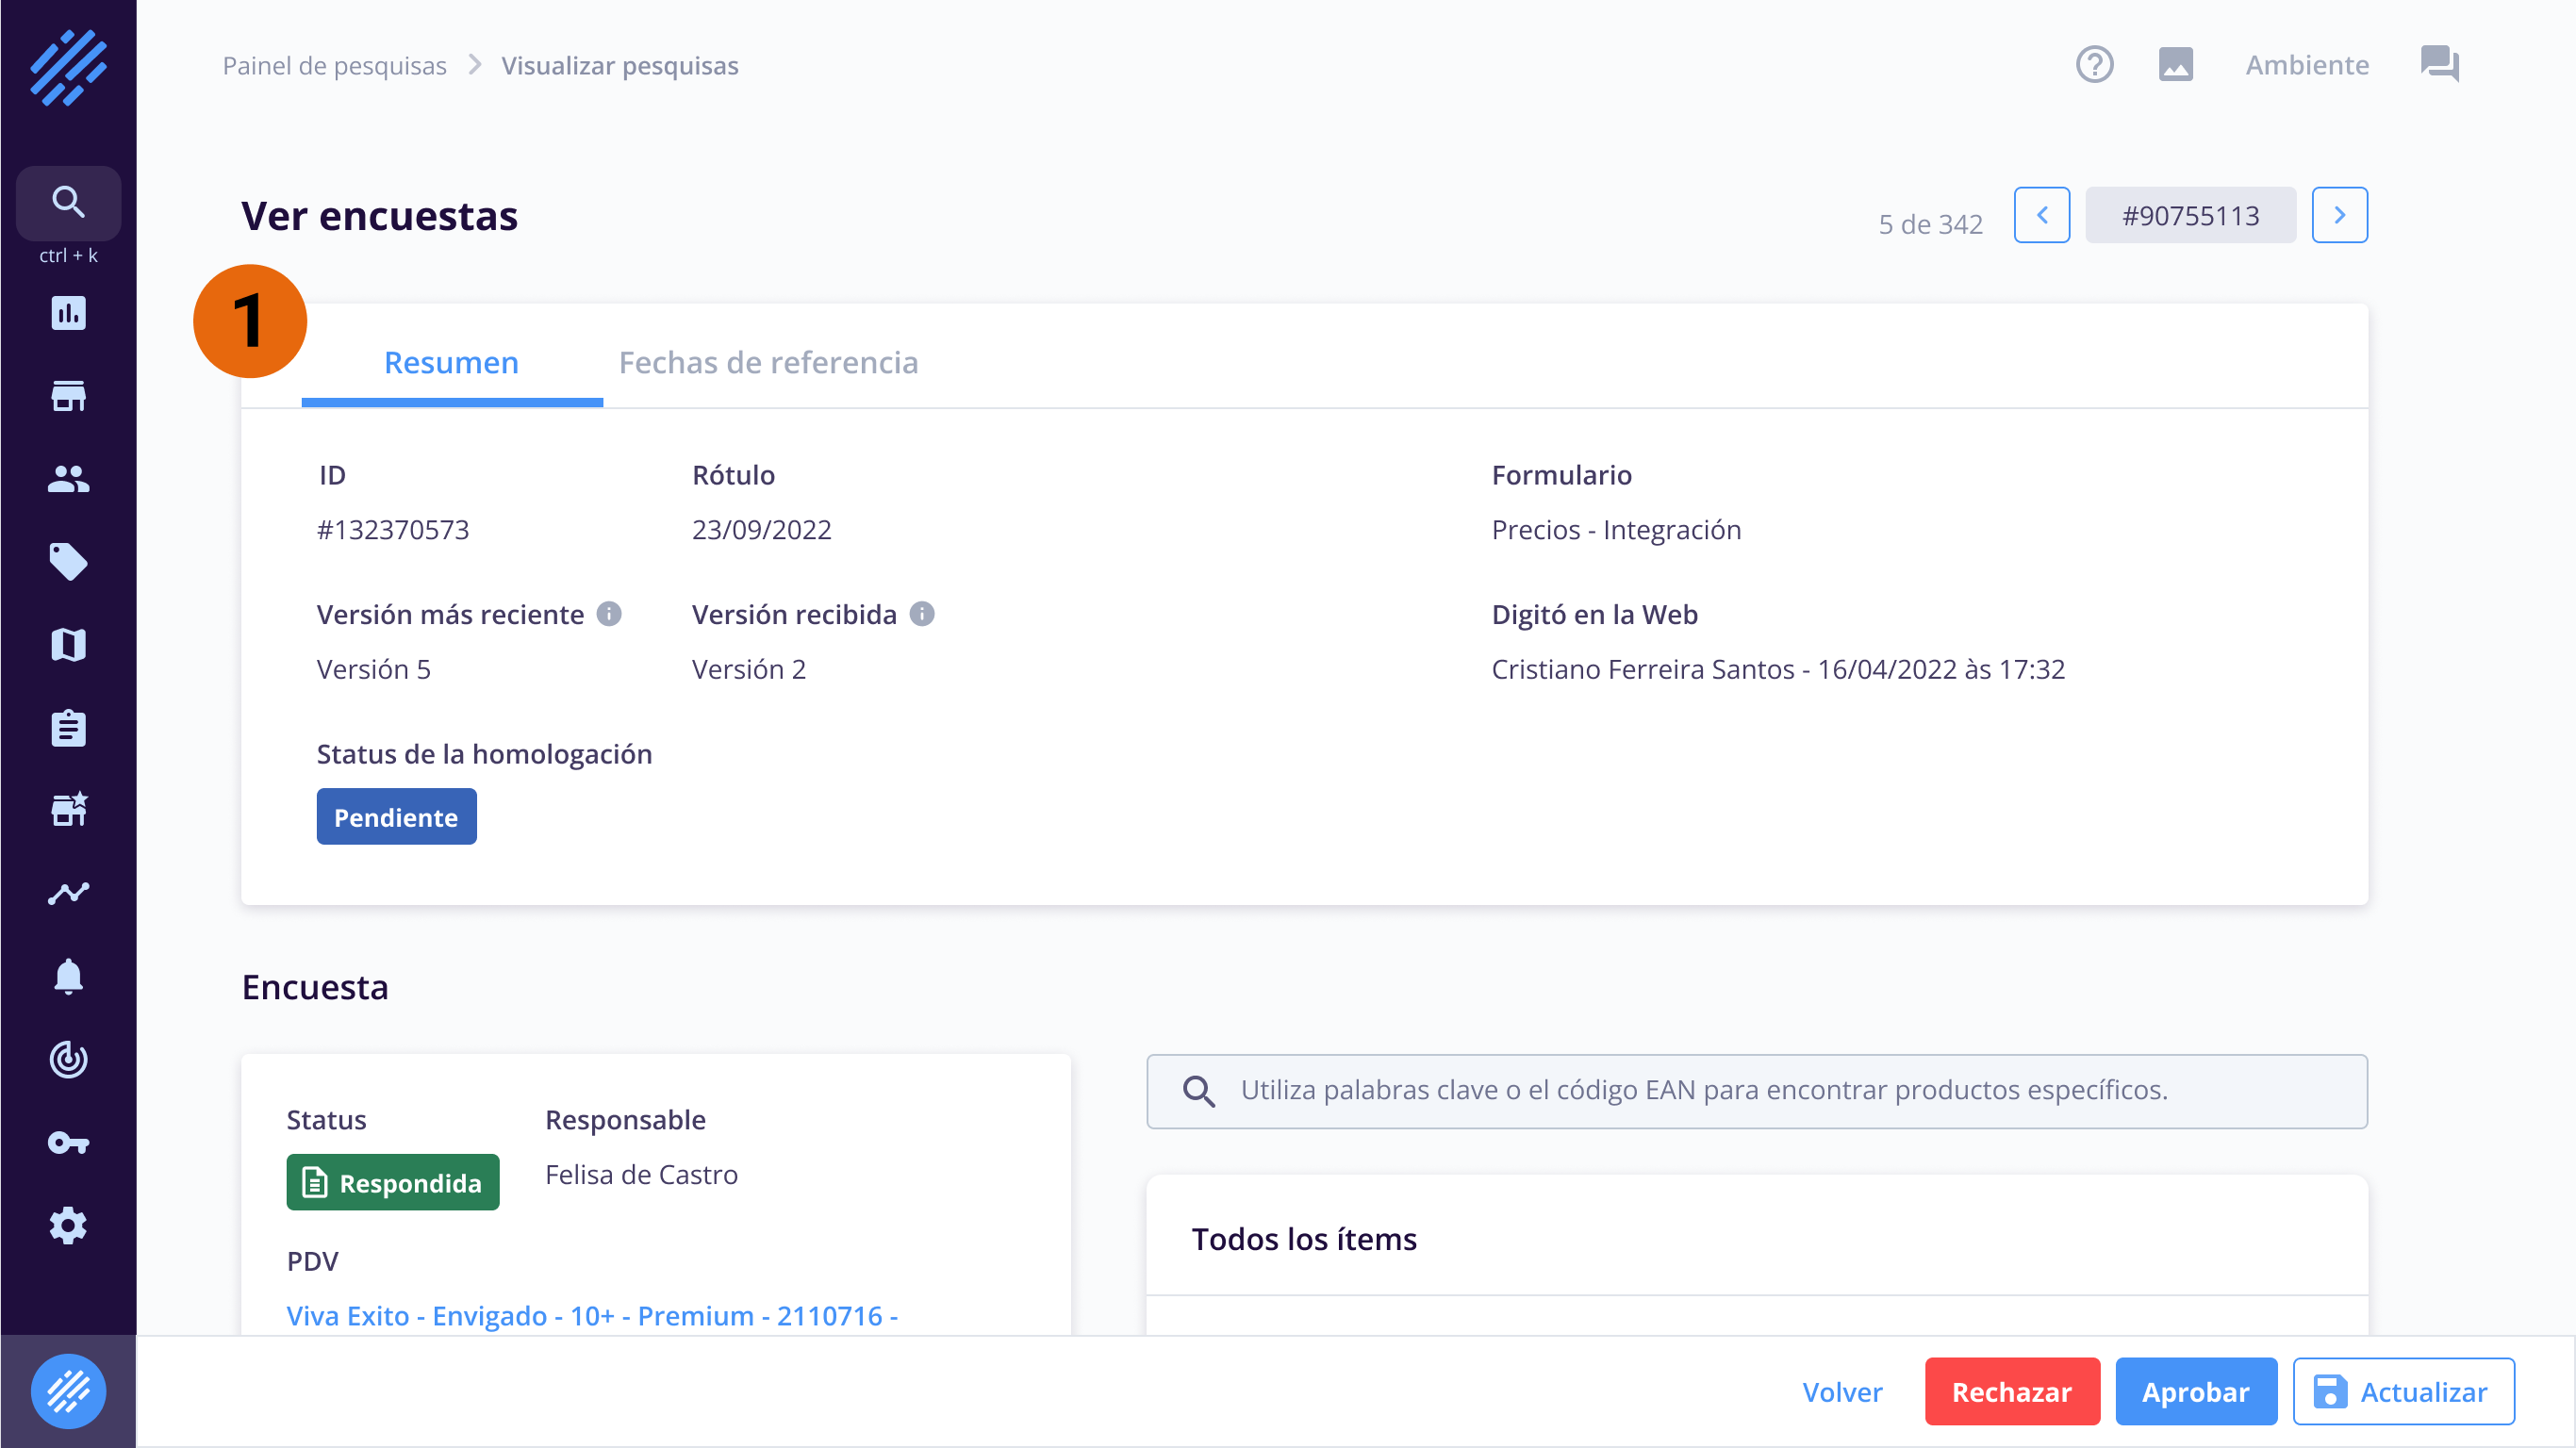The height and width of the screenshot is (1448, 2576).
Task: Switch to Fechas de referencia tab
Action: (x=768, y=362)
